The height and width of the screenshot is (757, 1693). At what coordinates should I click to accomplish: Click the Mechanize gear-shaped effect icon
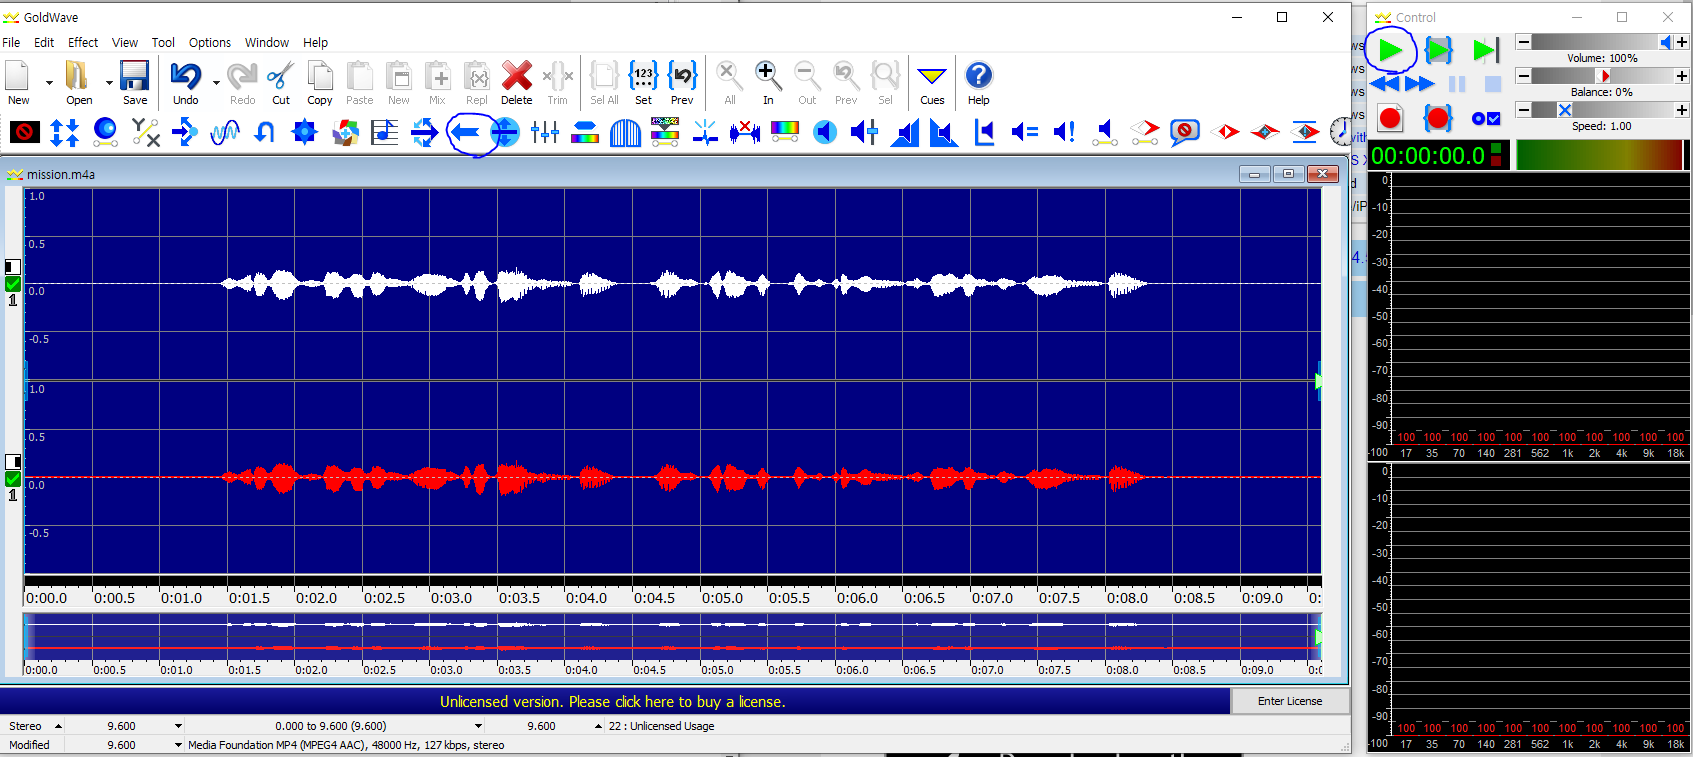(x=305, y=132)
